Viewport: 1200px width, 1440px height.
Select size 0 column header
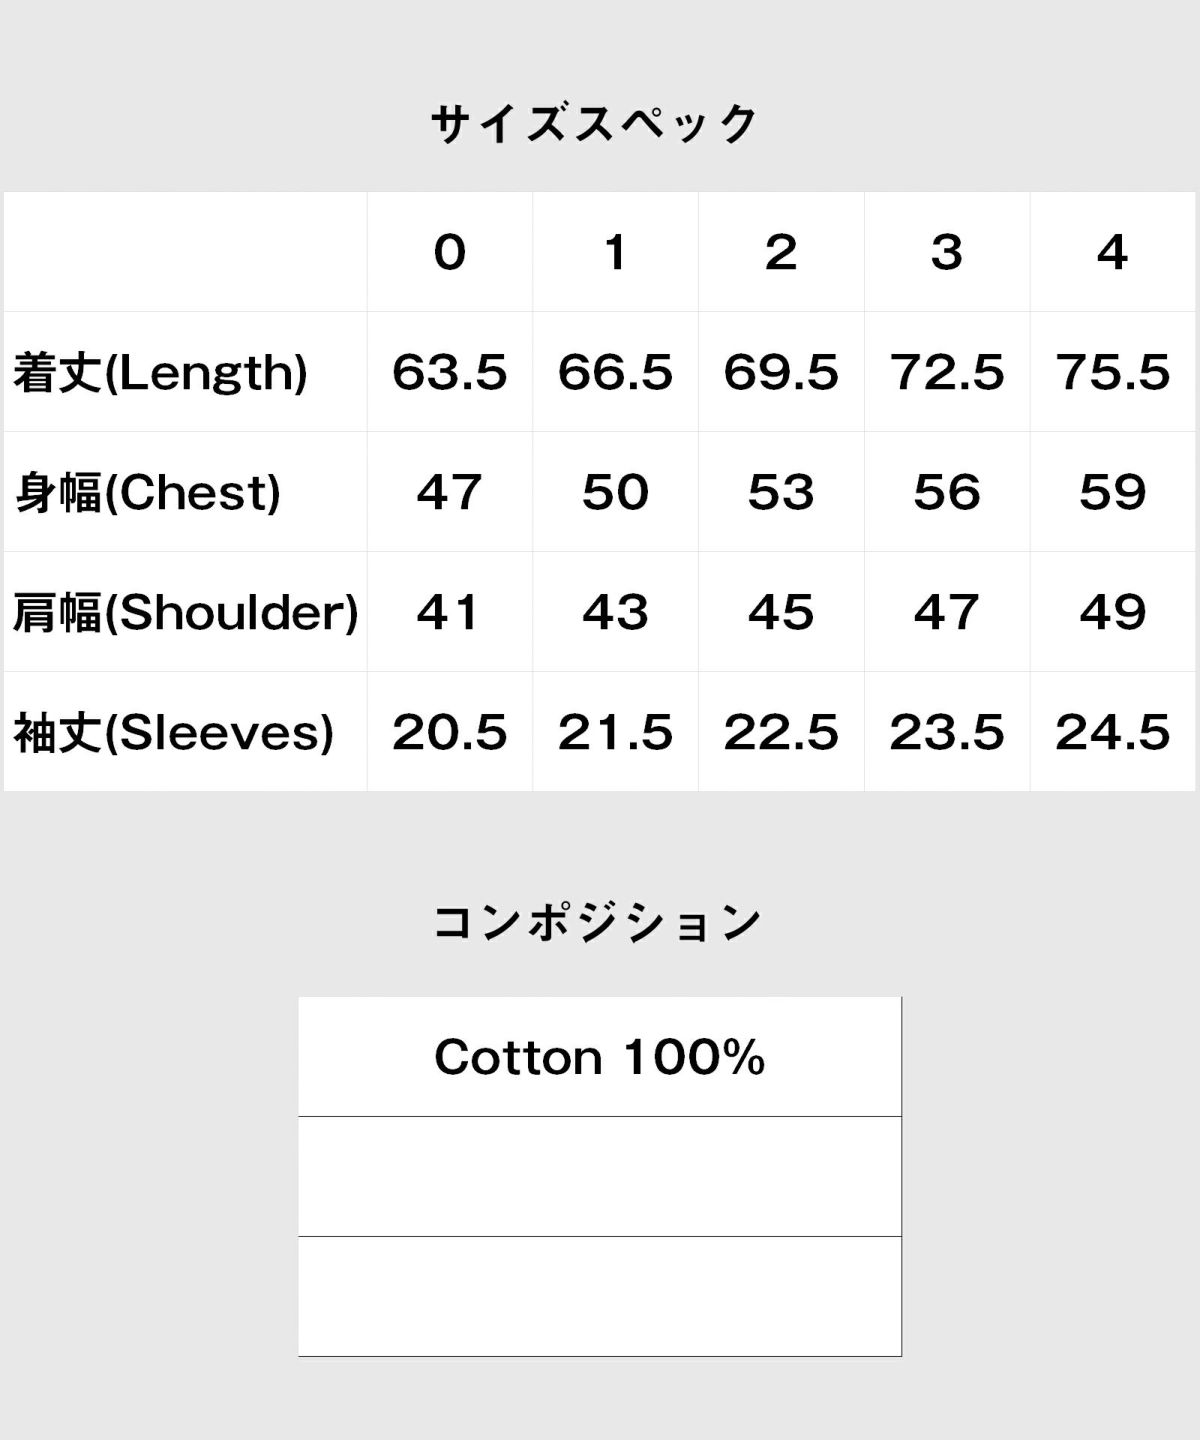point(450,252)
